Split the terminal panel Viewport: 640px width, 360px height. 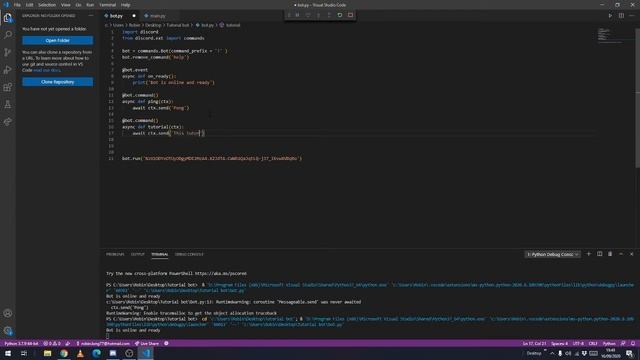pos(600,254)
